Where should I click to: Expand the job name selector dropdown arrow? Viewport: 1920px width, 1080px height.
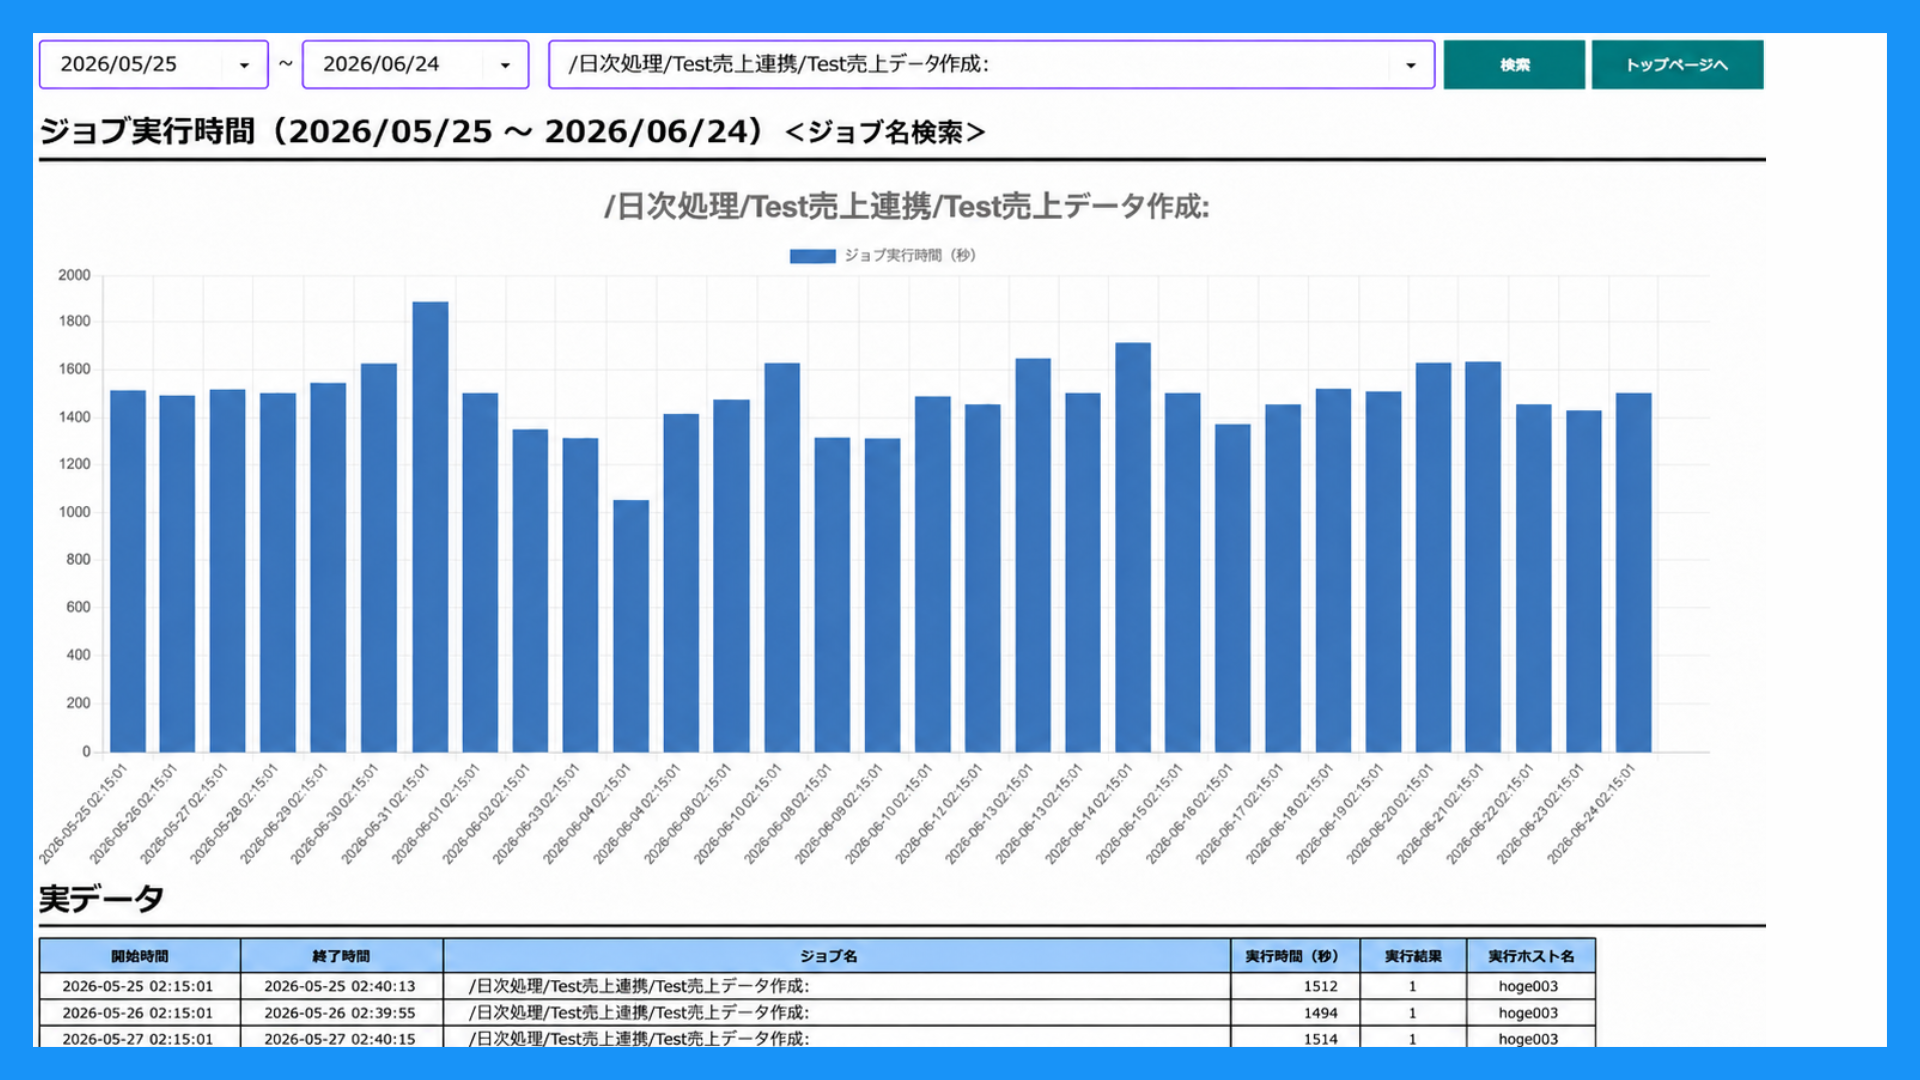click(1410, 65)
